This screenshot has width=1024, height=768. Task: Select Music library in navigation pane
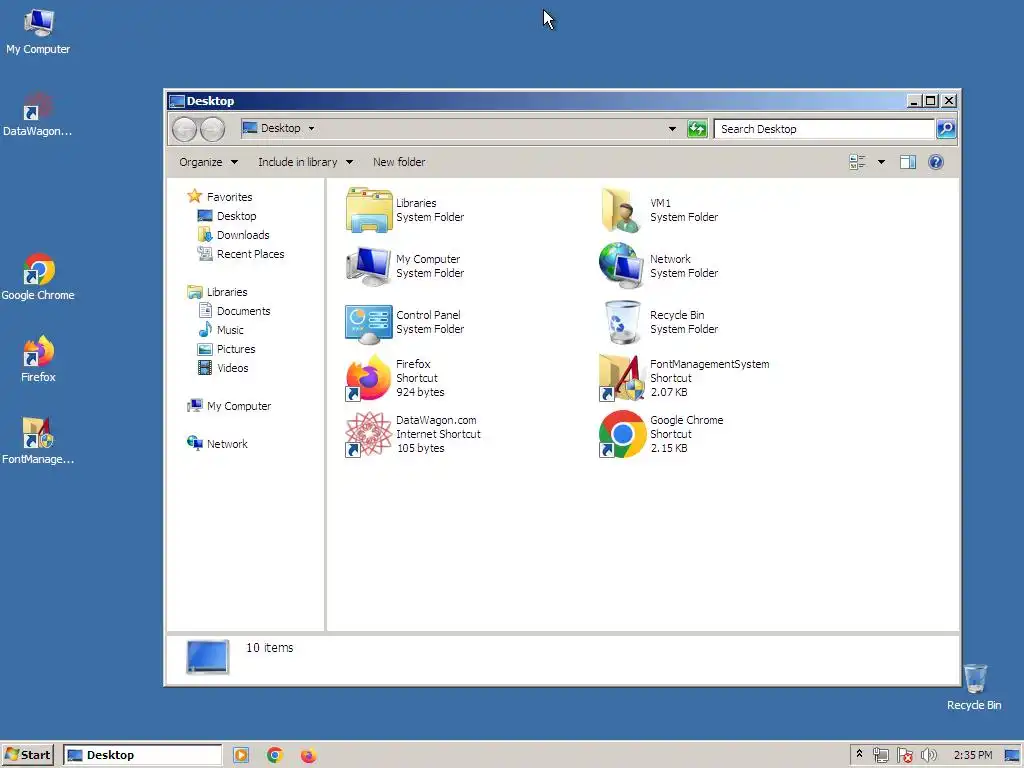pyautogui.click(x=221, y=330)
